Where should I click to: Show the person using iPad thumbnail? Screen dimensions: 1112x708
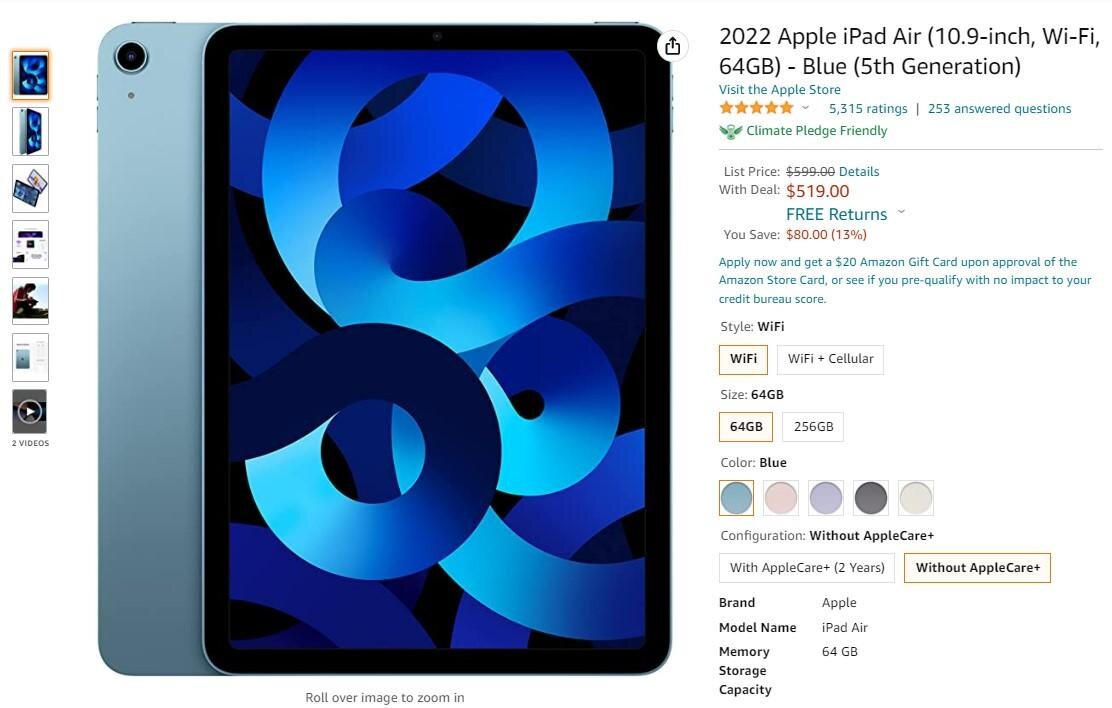(30, 301)
